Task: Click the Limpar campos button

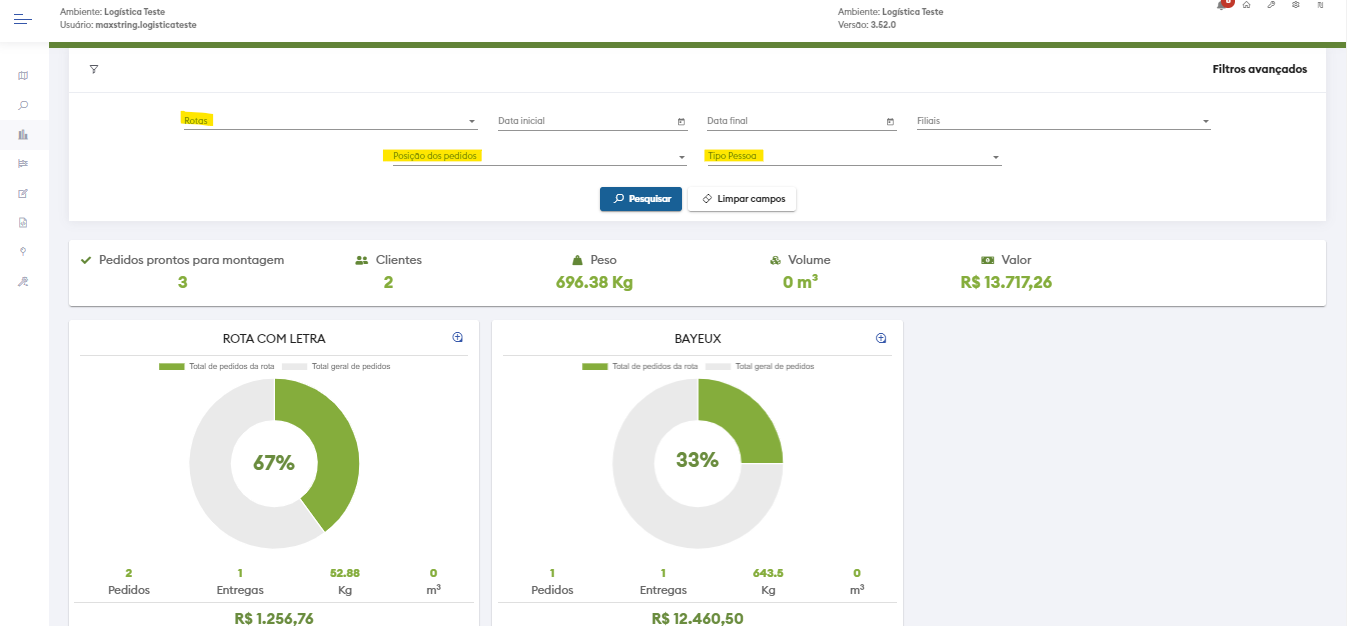Action: click(742, 199)
